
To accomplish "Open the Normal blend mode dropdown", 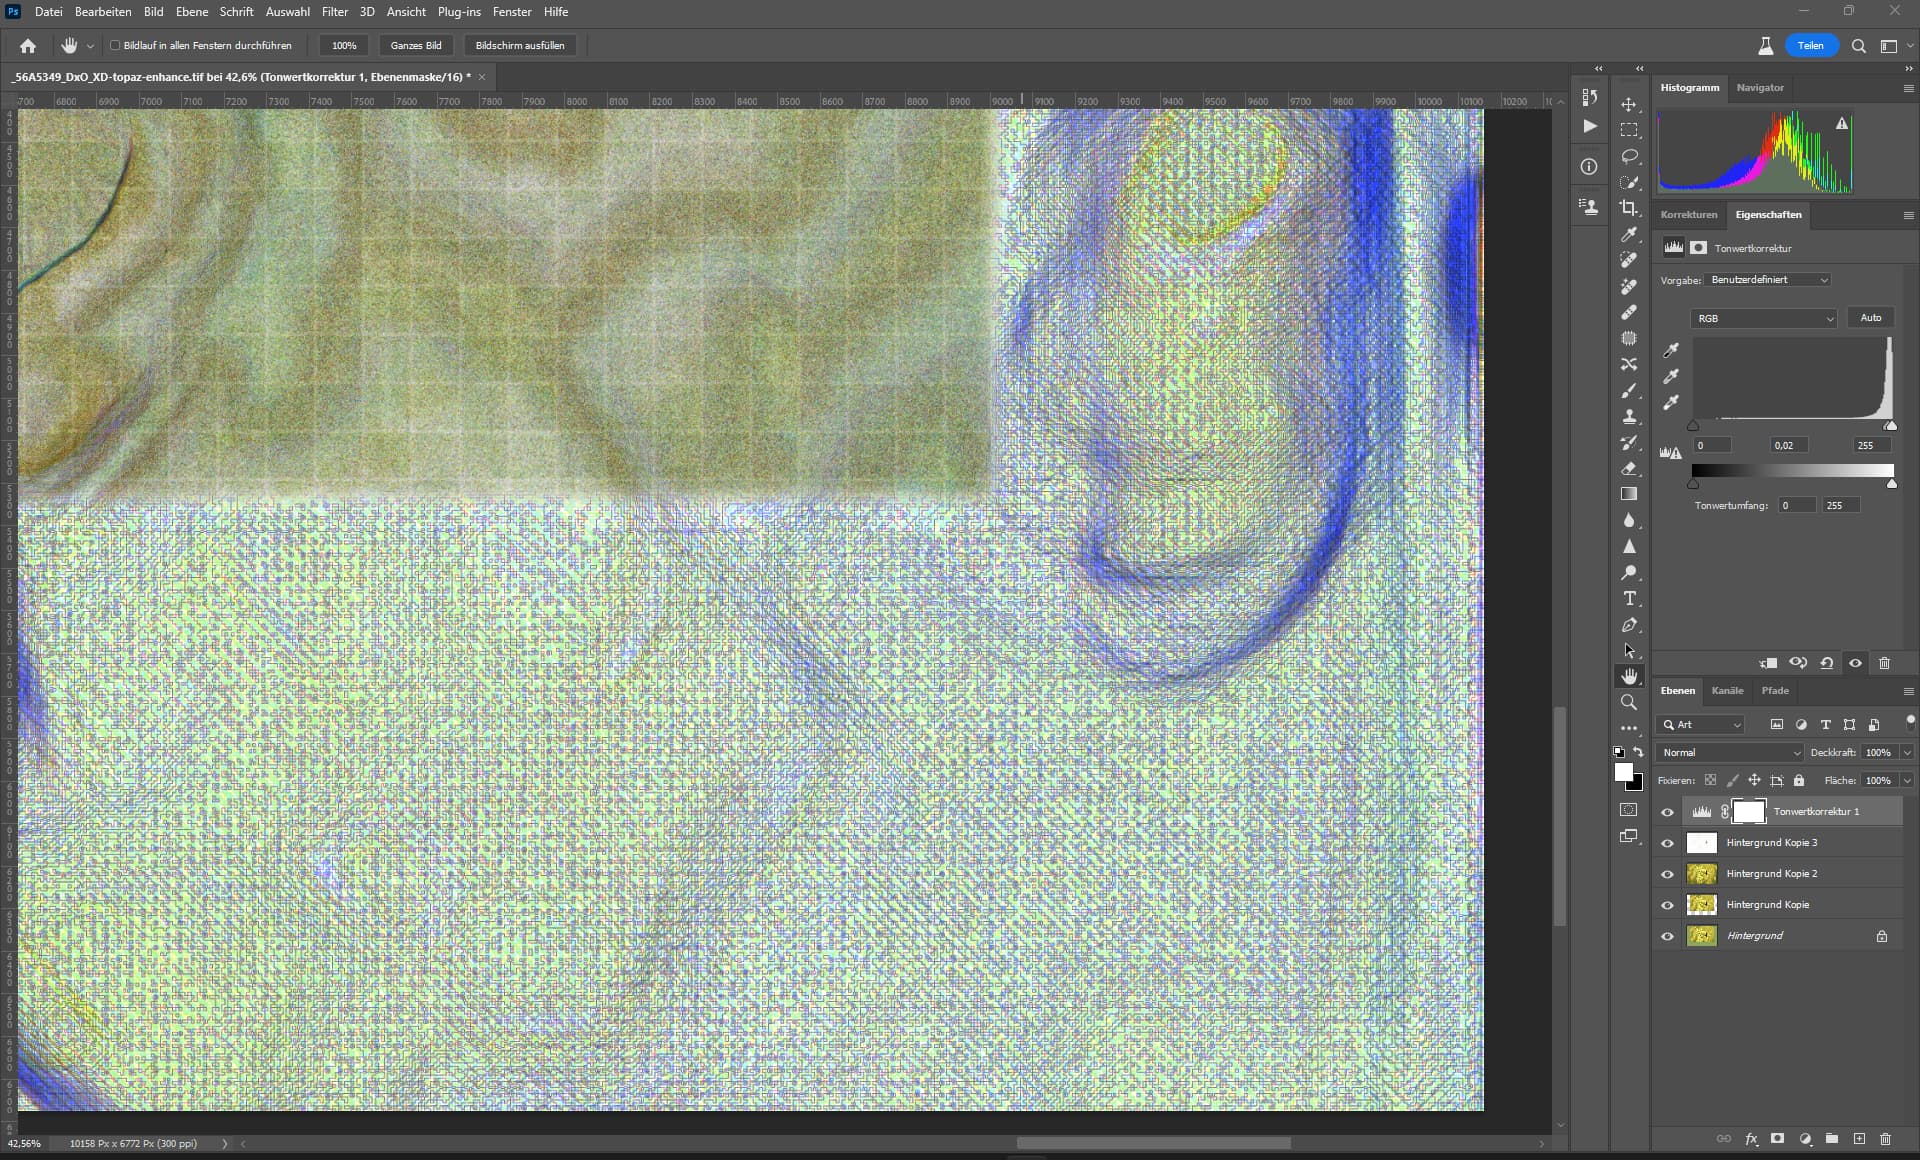I will point(1730,752).
